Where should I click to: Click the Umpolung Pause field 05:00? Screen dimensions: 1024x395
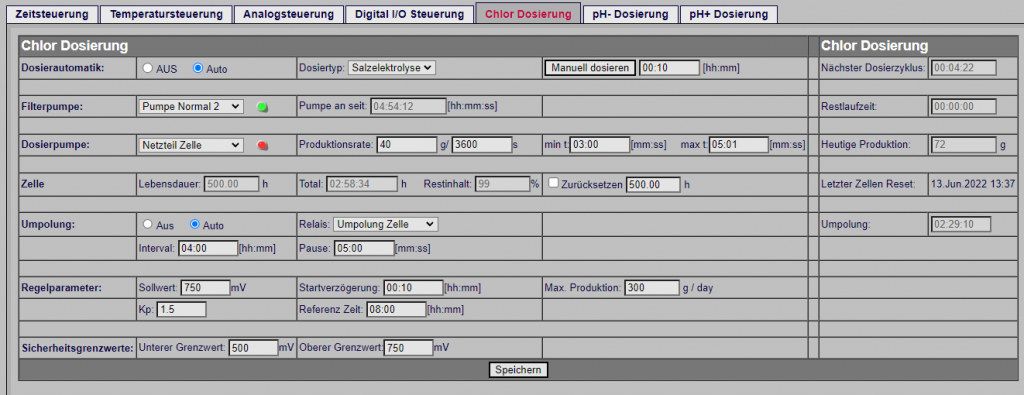point(364,248)
